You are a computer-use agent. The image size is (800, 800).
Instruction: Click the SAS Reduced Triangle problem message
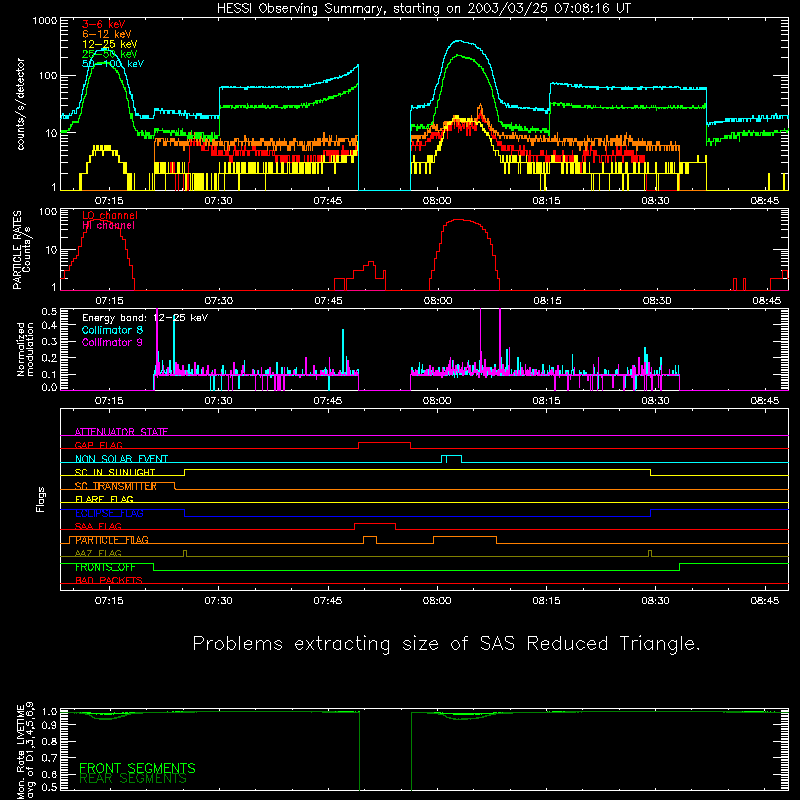(x=446, y=644)
